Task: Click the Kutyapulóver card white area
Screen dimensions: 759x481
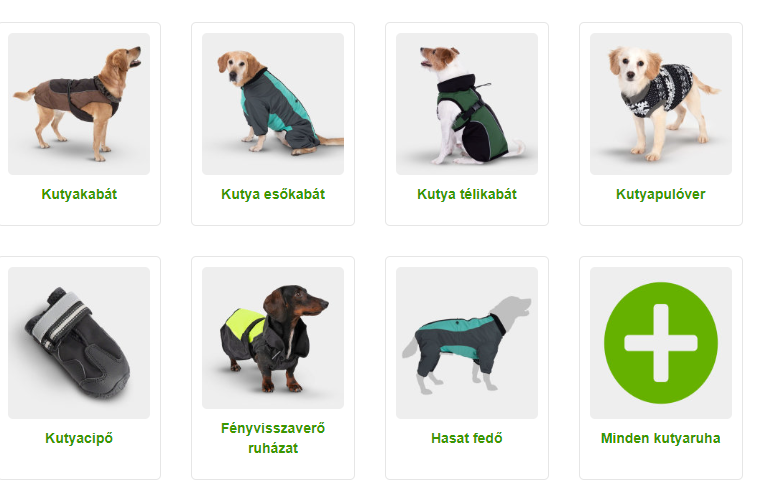Action: (x=661, y=214)
